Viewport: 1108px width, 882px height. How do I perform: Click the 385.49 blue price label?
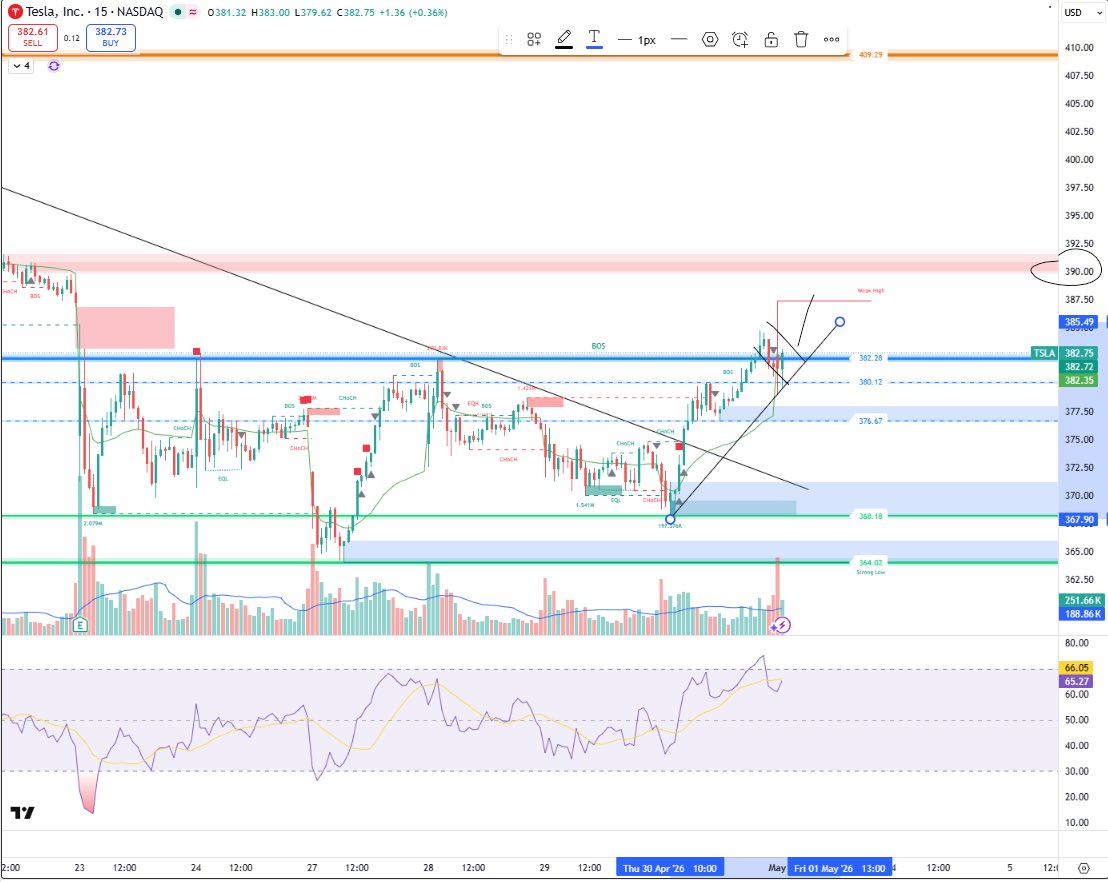tap(1078, 322)
